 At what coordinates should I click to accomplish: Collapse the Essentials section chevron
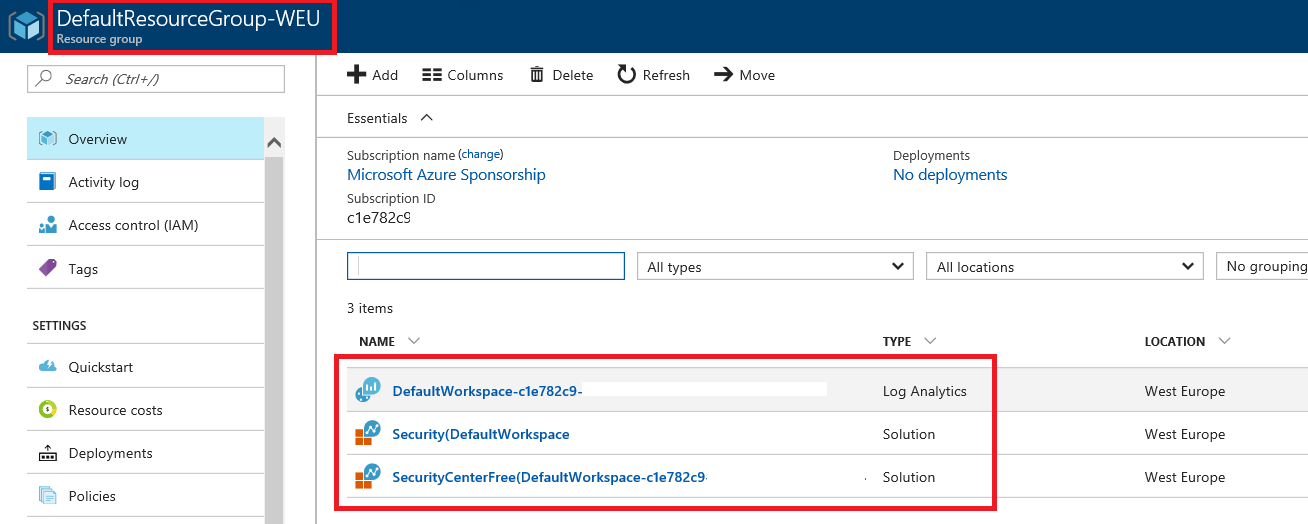(427, 117)
